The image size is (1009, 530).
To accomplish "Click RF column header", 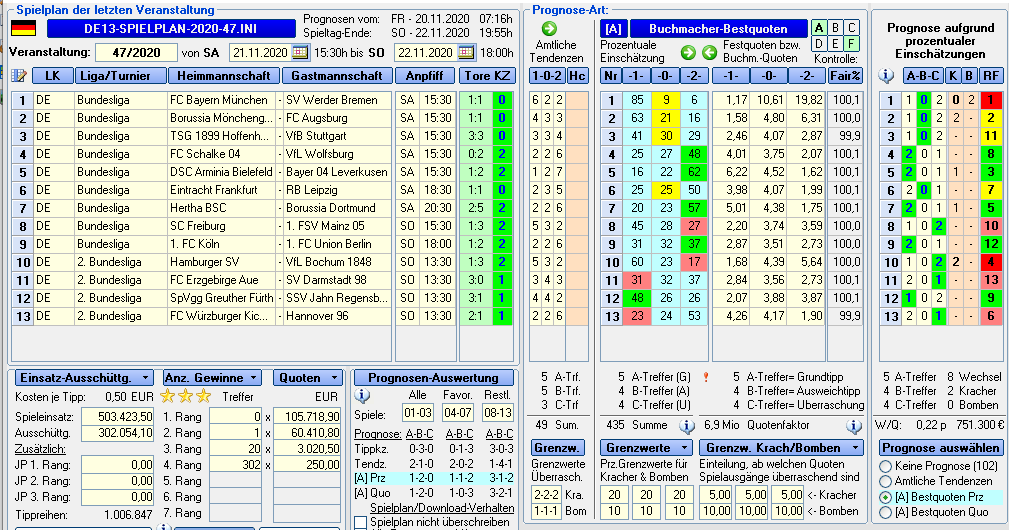I will click(x=990, y=76).
